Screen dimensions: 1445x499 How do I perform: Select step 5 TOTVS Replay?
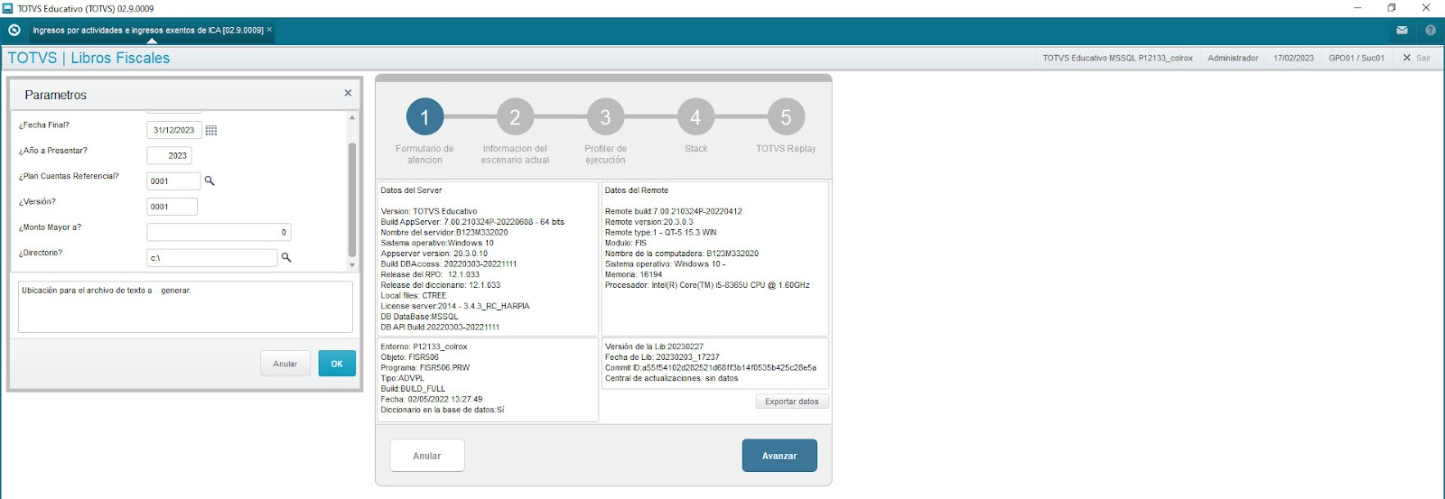coord(786,118)
